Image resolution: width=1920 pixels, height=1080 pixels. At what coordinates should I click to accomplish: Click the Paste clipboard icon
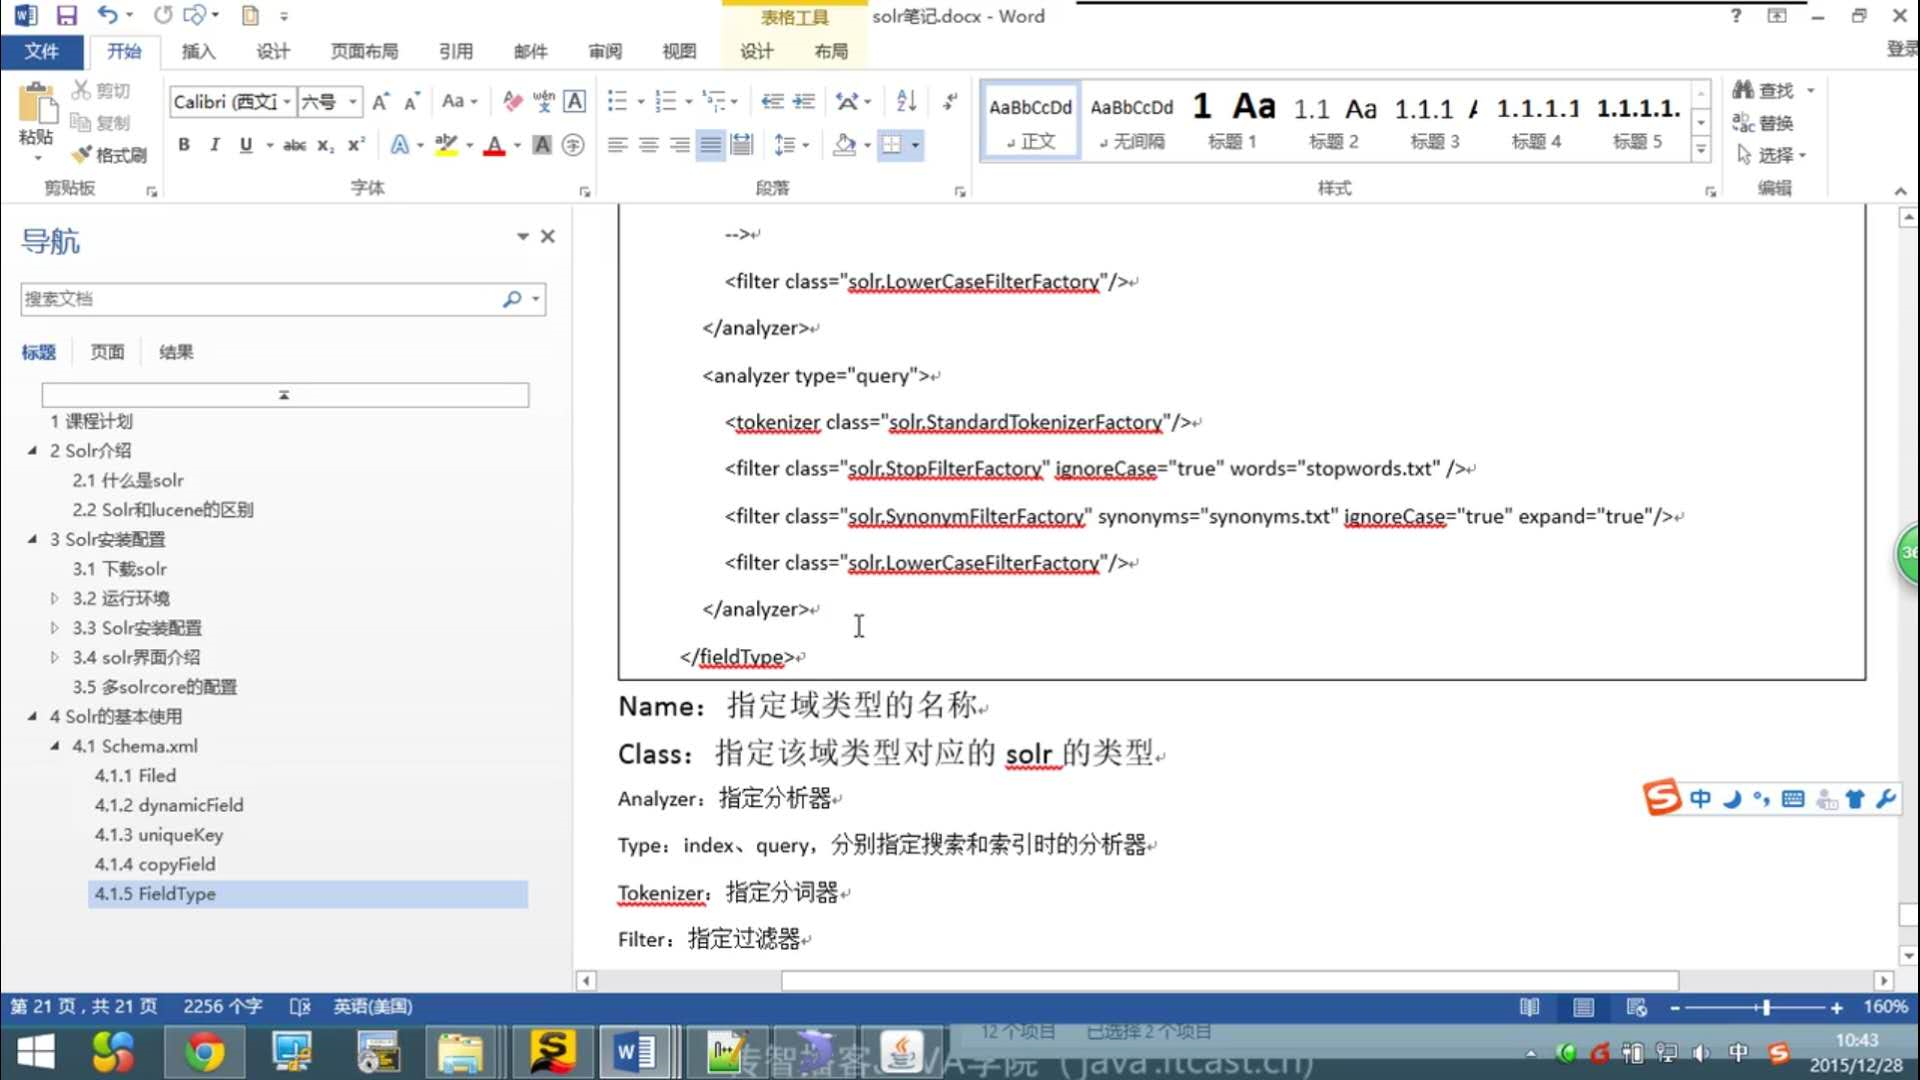tap(36, 105)
